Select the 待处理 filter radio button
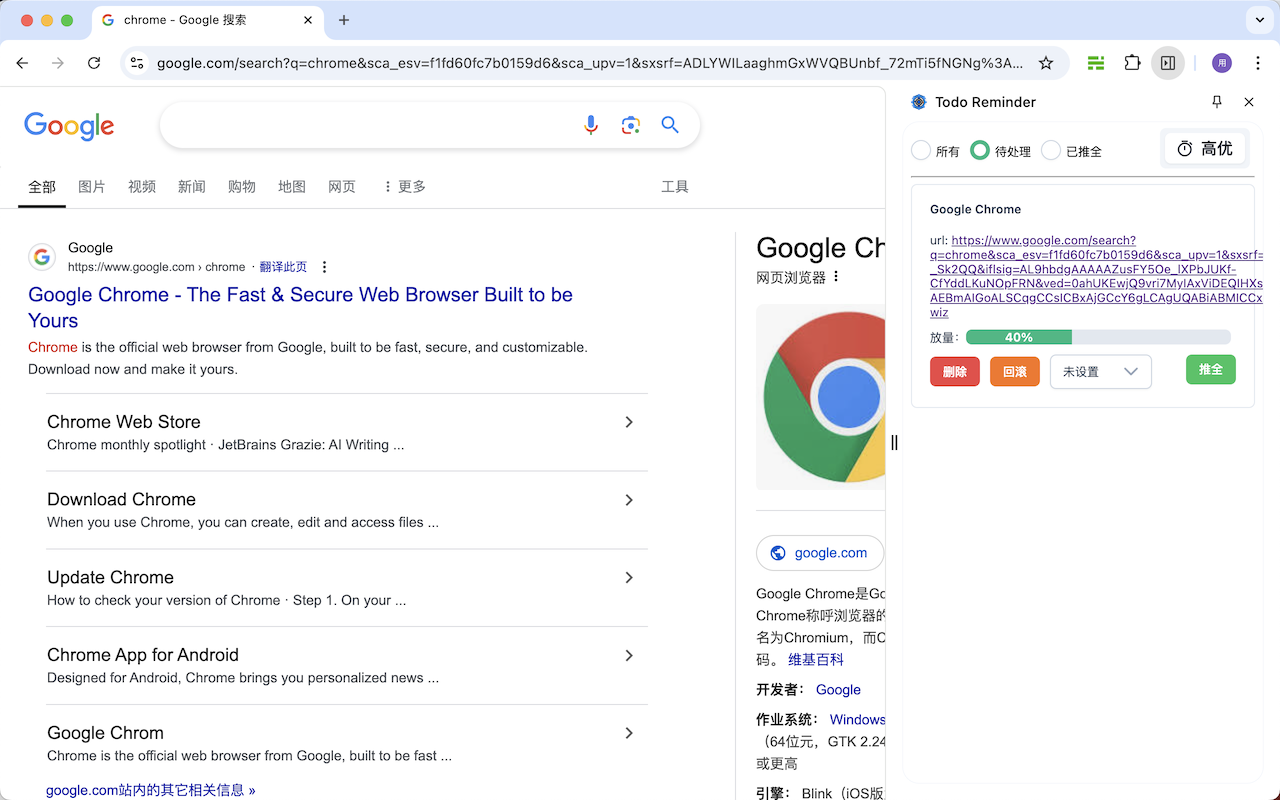Image resolution: width=1280 pixels, height=800 pixels. 980,150
